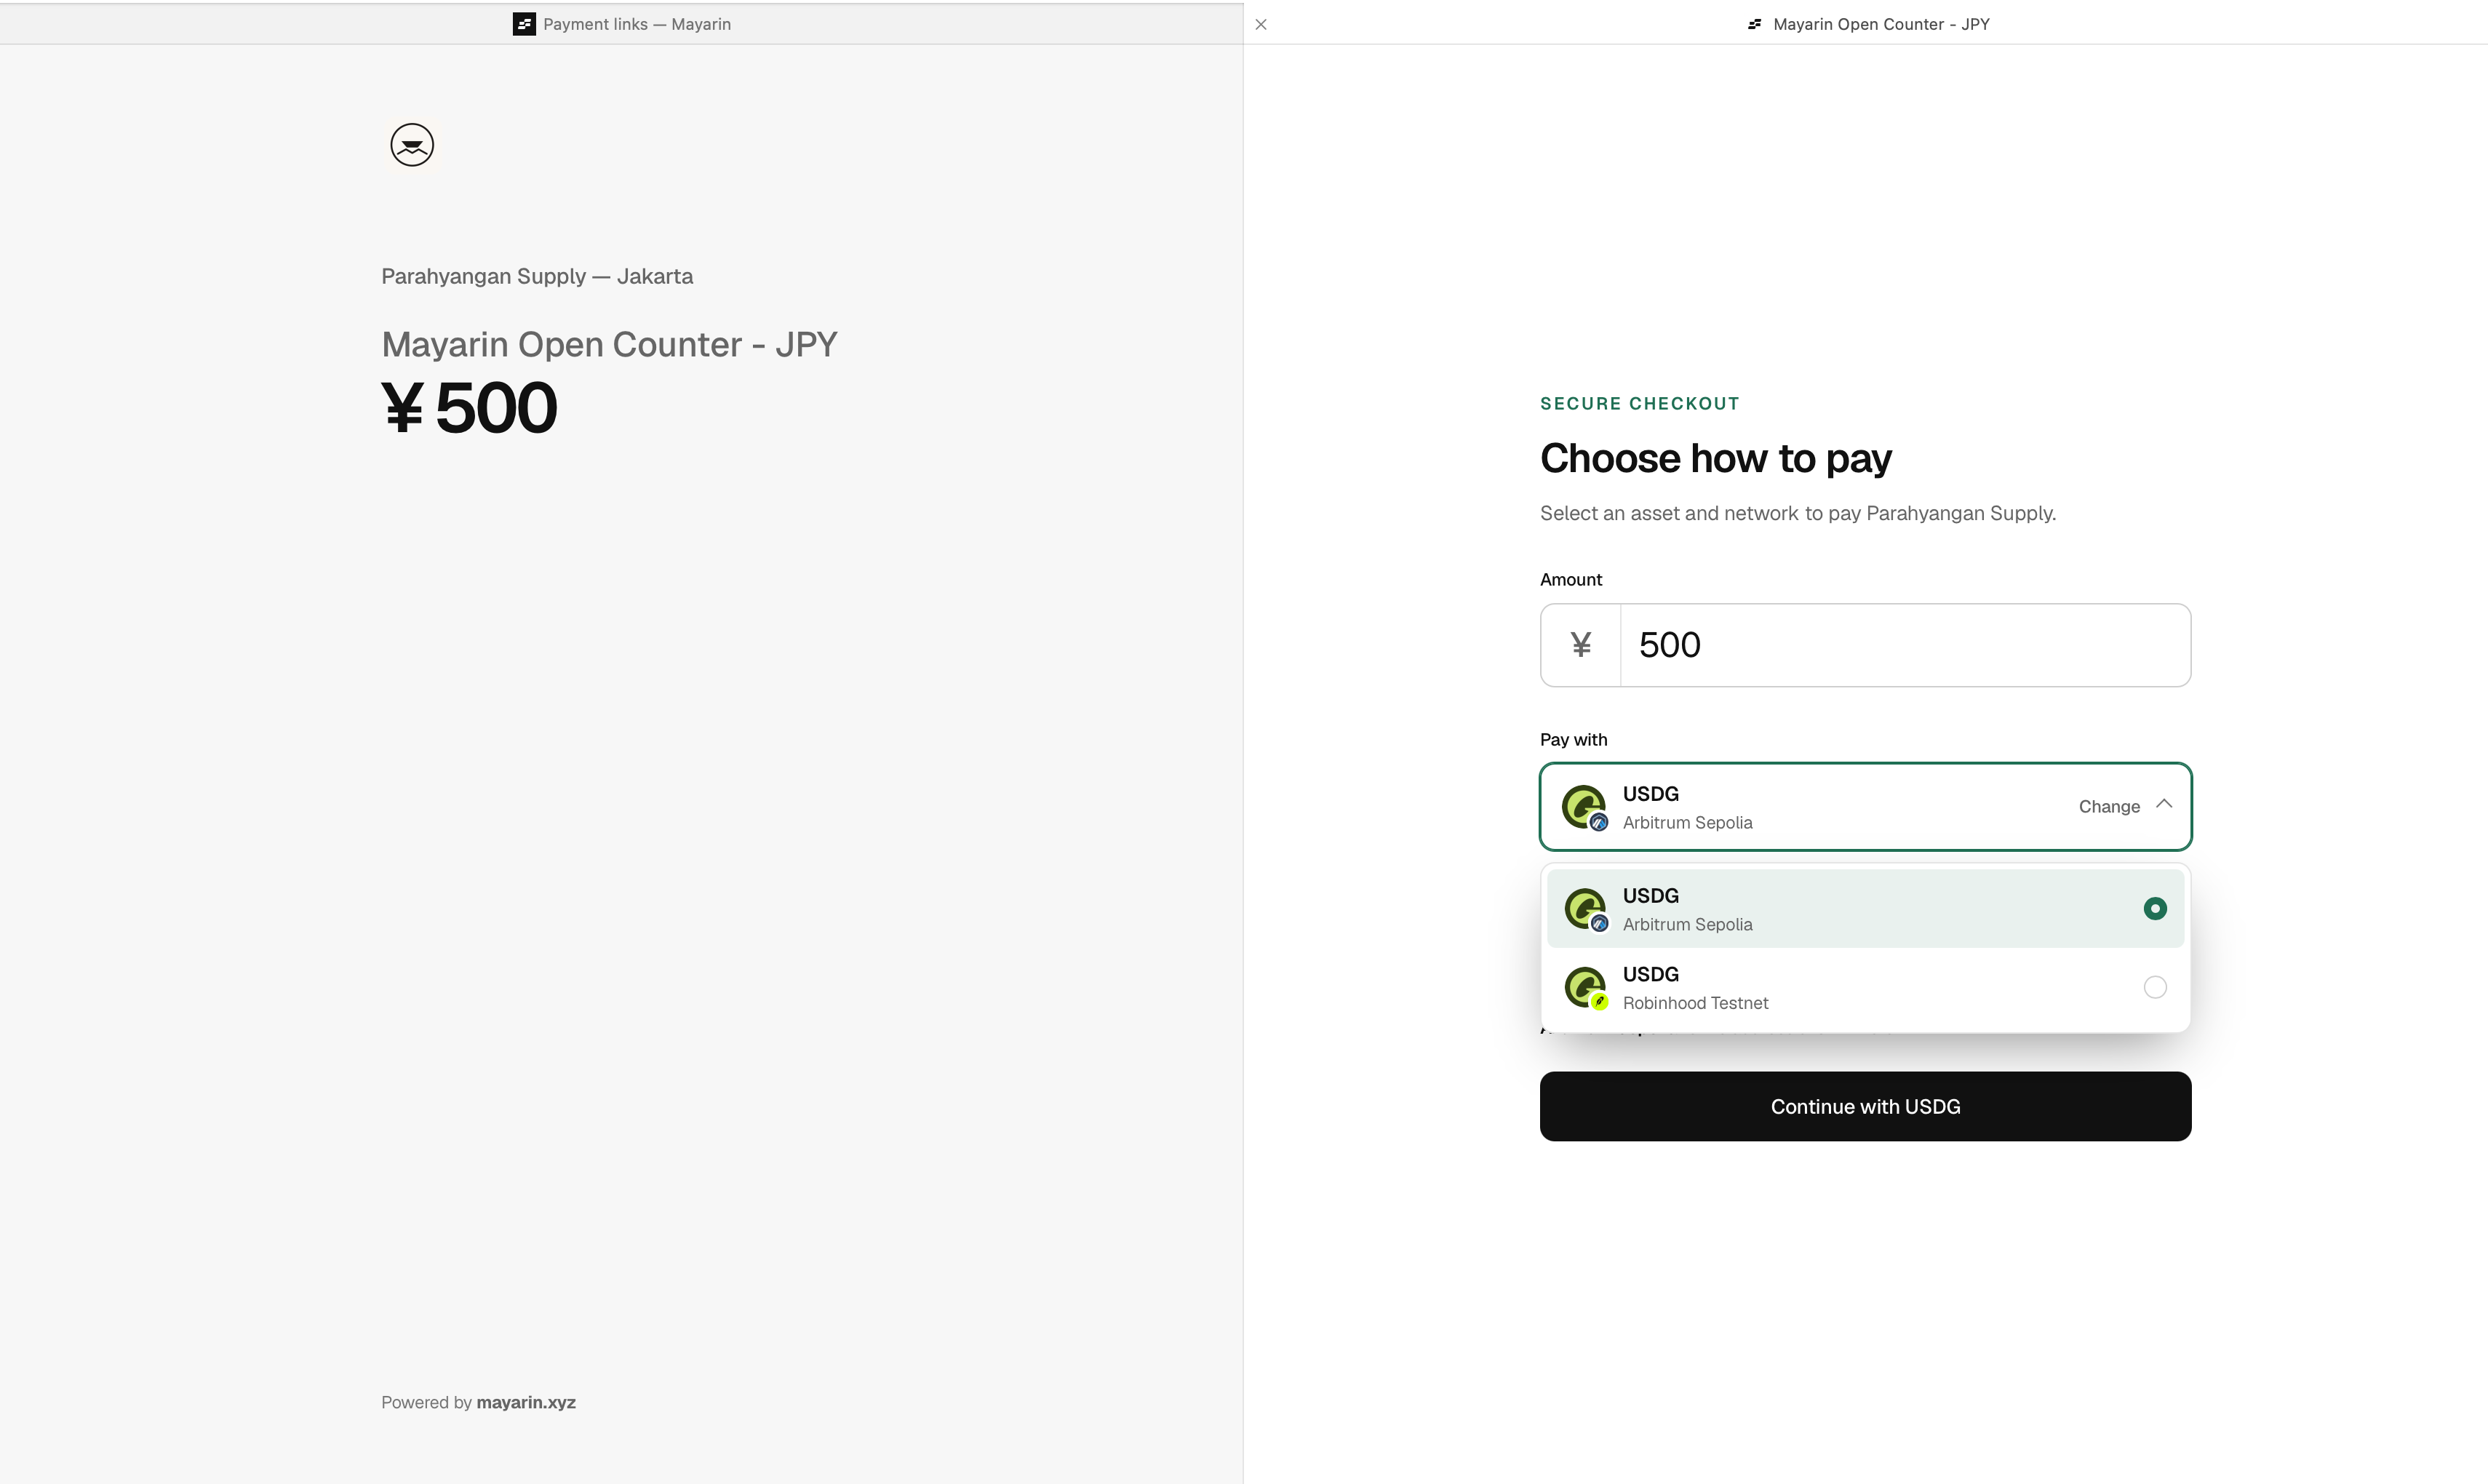This screenshot has height=1484, width=2488.
Task: Click the USDG token icon in selected Pay with box
Action: point(1585,807)
